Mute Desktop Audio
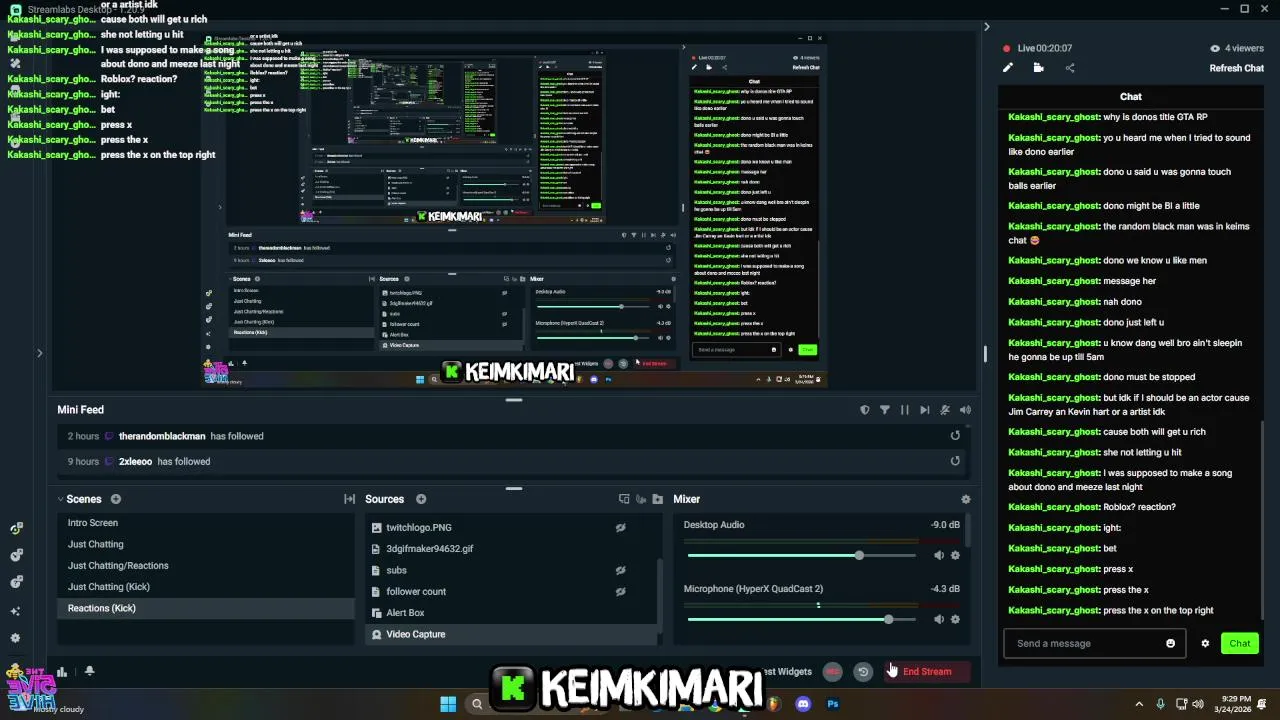 click(938, 555)
